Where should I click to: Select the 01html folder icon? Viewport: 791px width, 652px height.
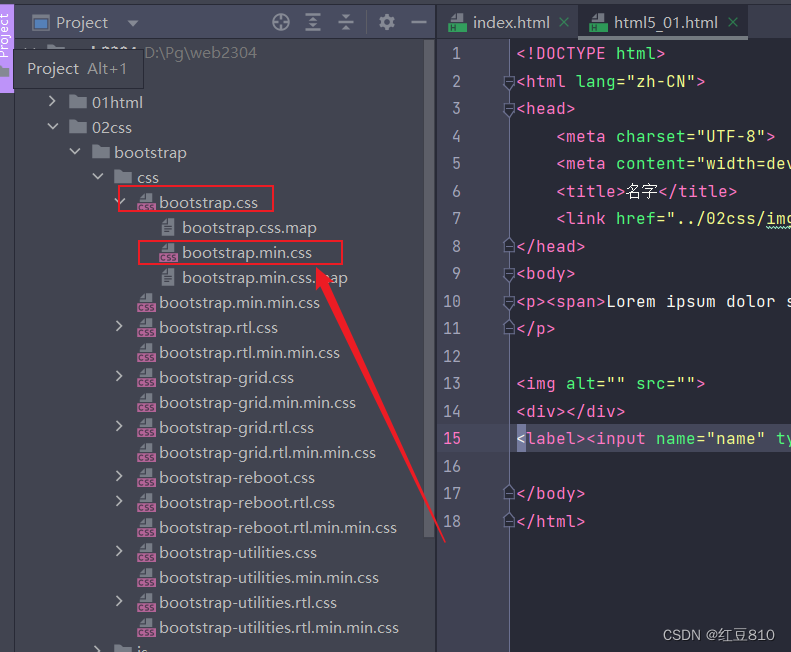(x=78, y=102)
